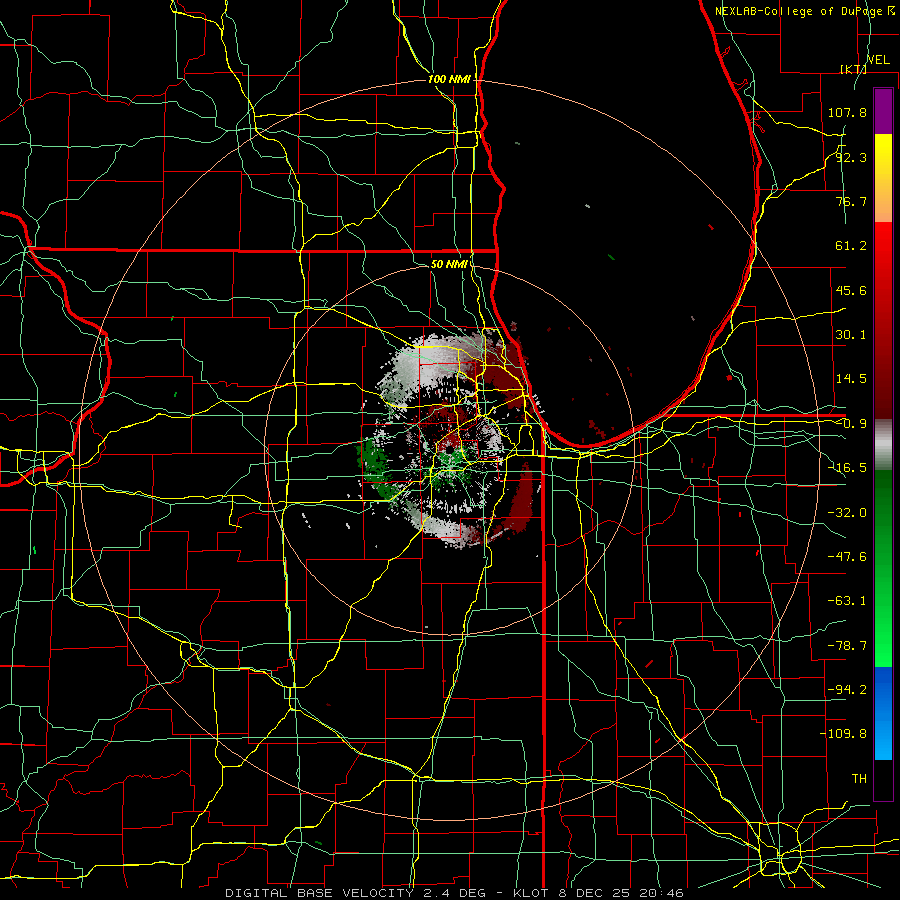
Task: Click the -63.1 legend value
Action: coord(847,601)
